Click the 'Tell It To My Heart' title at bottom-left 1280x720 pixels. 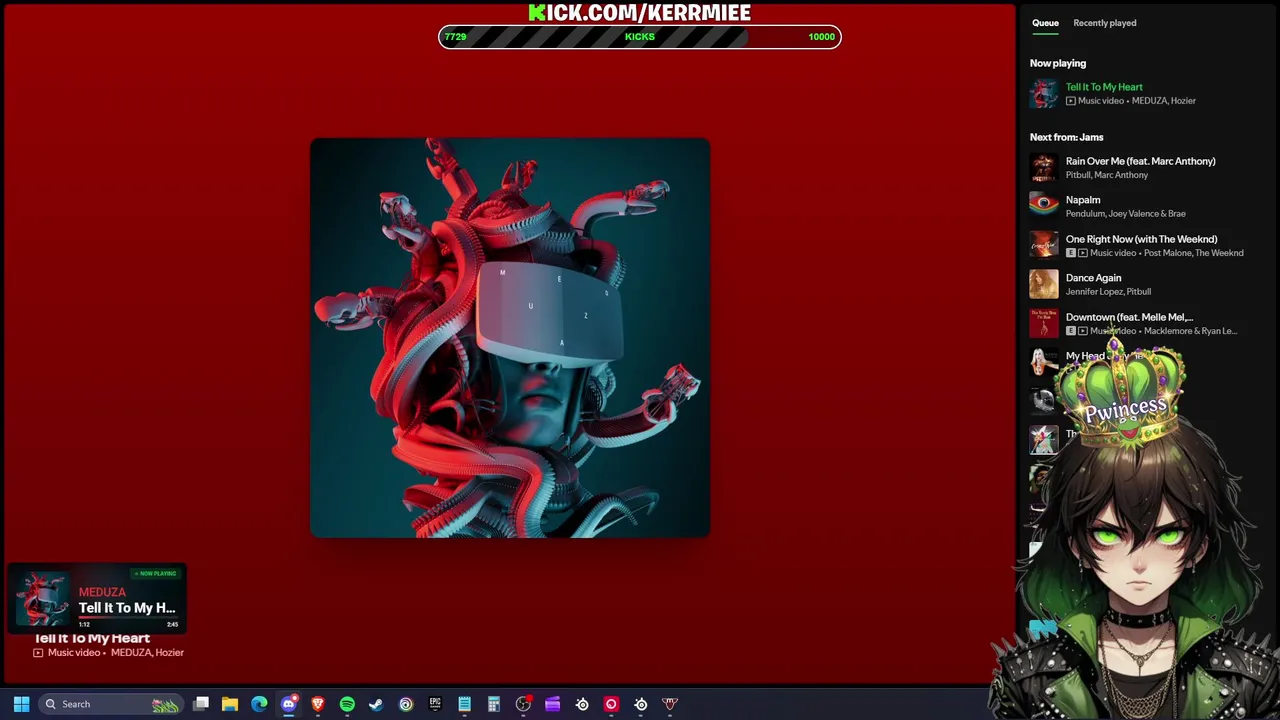[x=92, y=638]
